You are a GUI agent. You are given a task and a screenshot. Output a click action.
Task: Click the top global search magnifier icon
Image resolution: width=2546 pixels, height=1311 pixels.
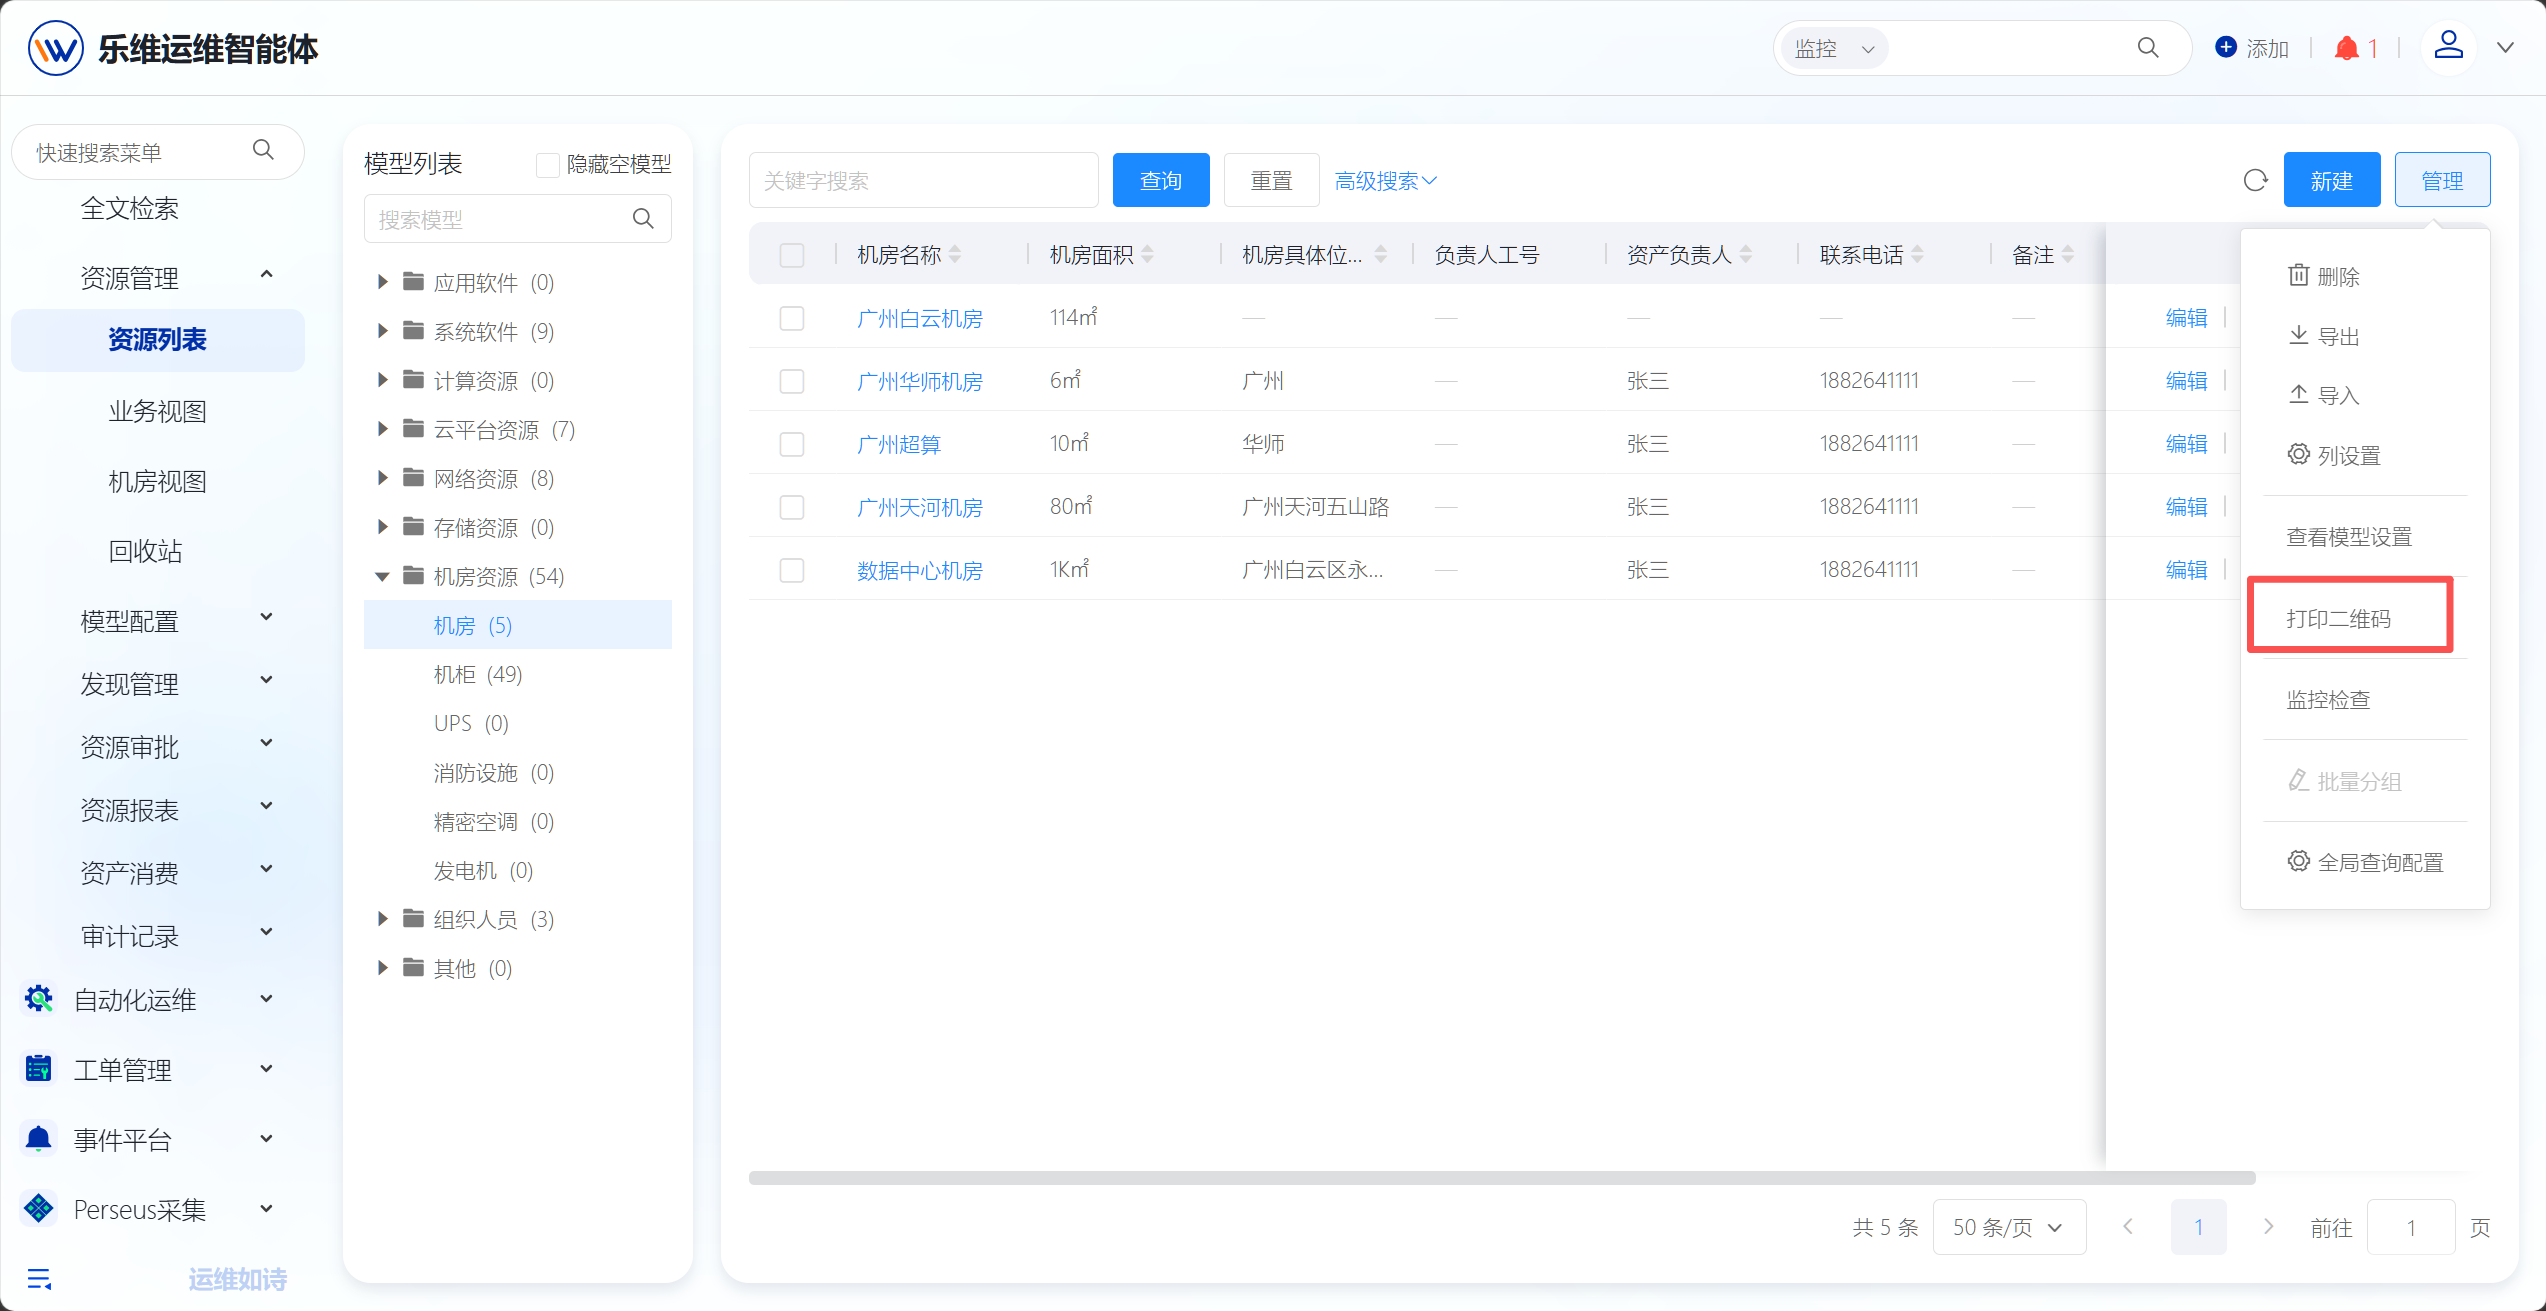tap(2147, 48)
